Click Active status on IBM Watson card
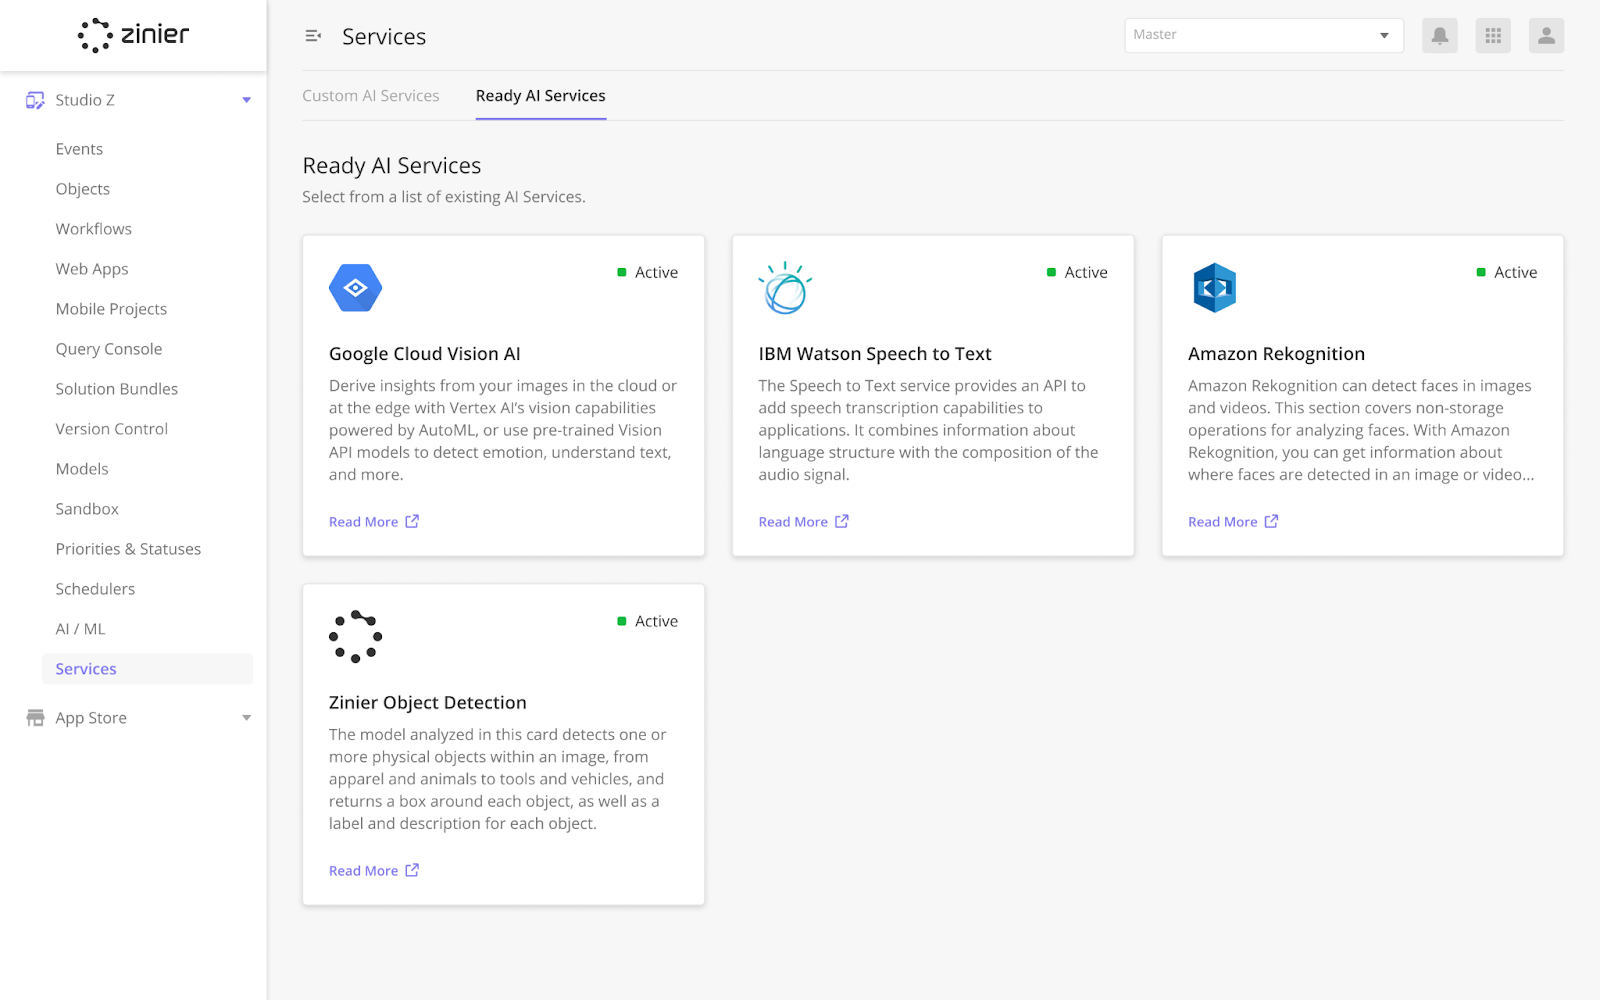 point(1077,272)
